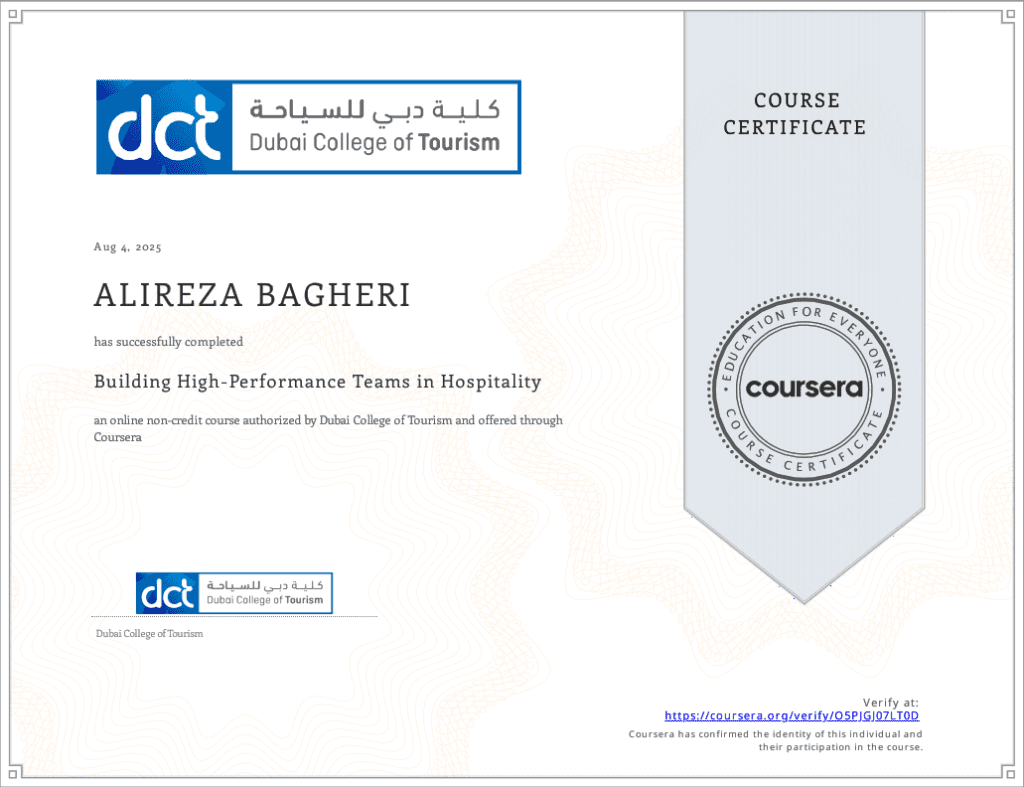The image size is (1024, 787).
Task: Click the 'an online non-credit course authorized' paragraph
Action: (328, 428)
